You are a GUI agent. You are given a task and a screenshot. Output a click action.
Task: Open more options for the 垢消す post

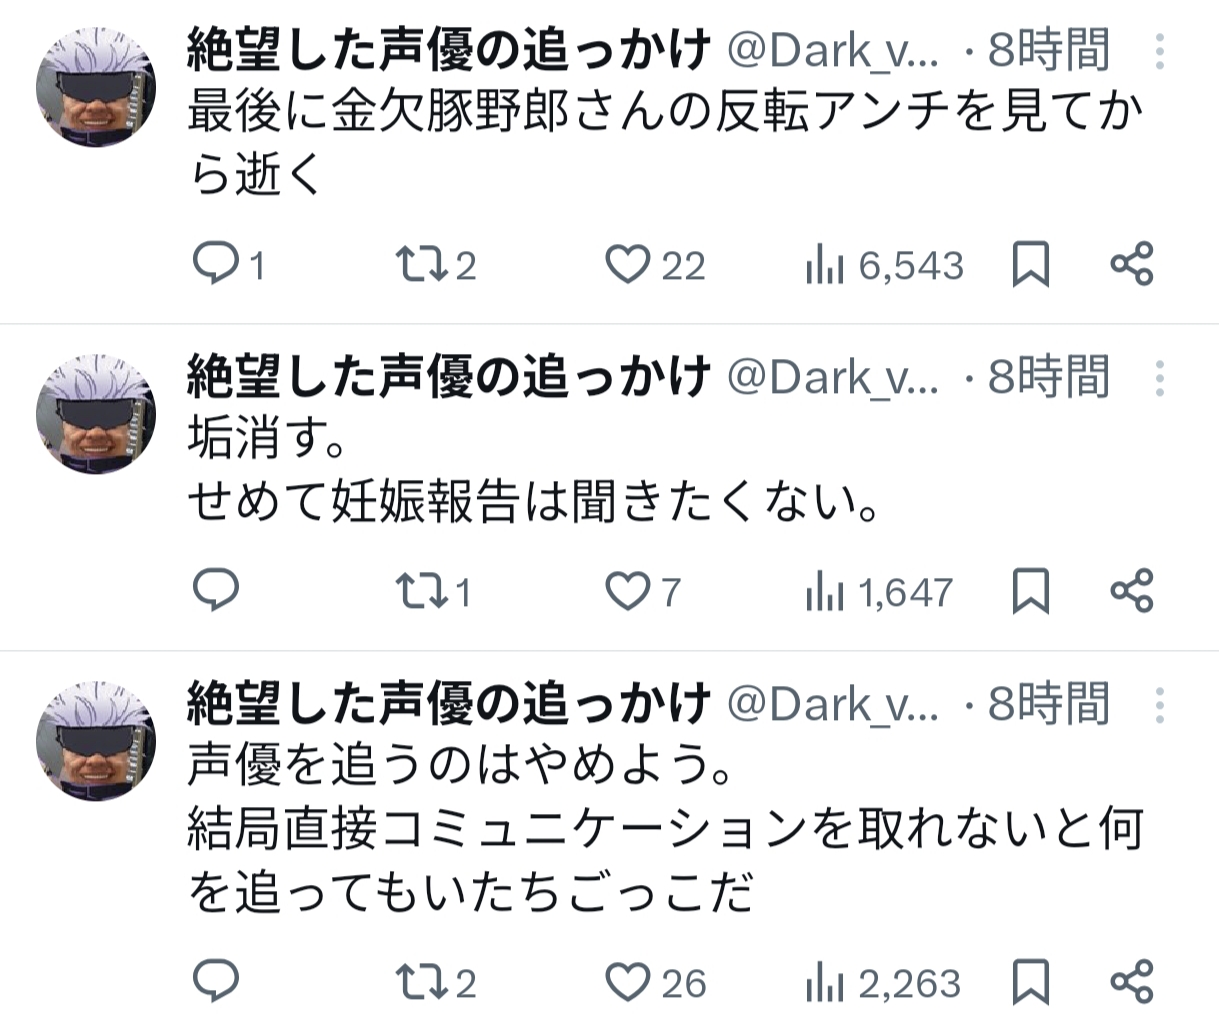[x=1159, y=378]
